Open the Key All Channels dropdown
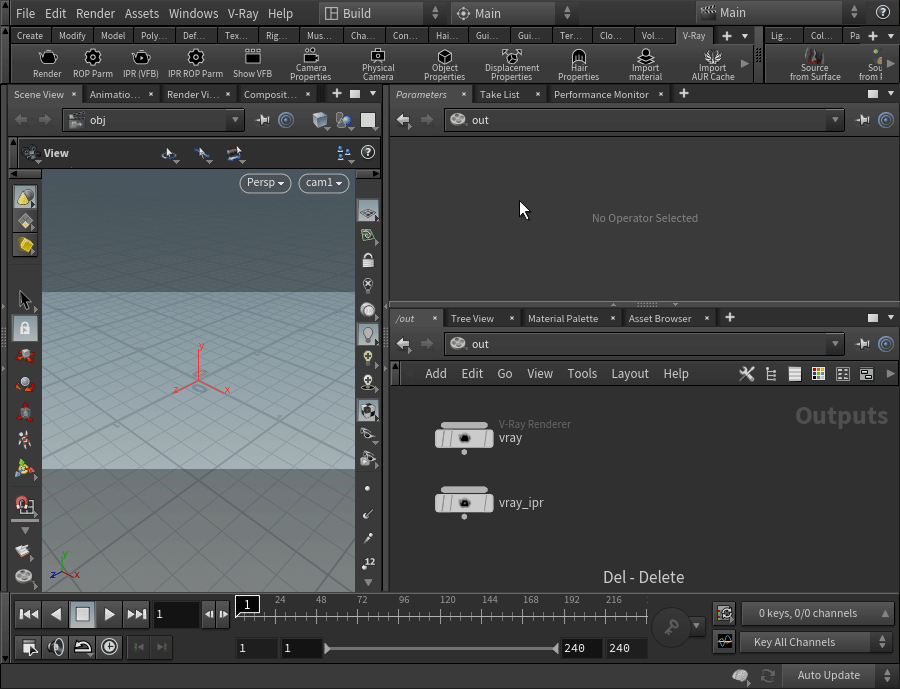900x689 pixels. click(814, 642)
